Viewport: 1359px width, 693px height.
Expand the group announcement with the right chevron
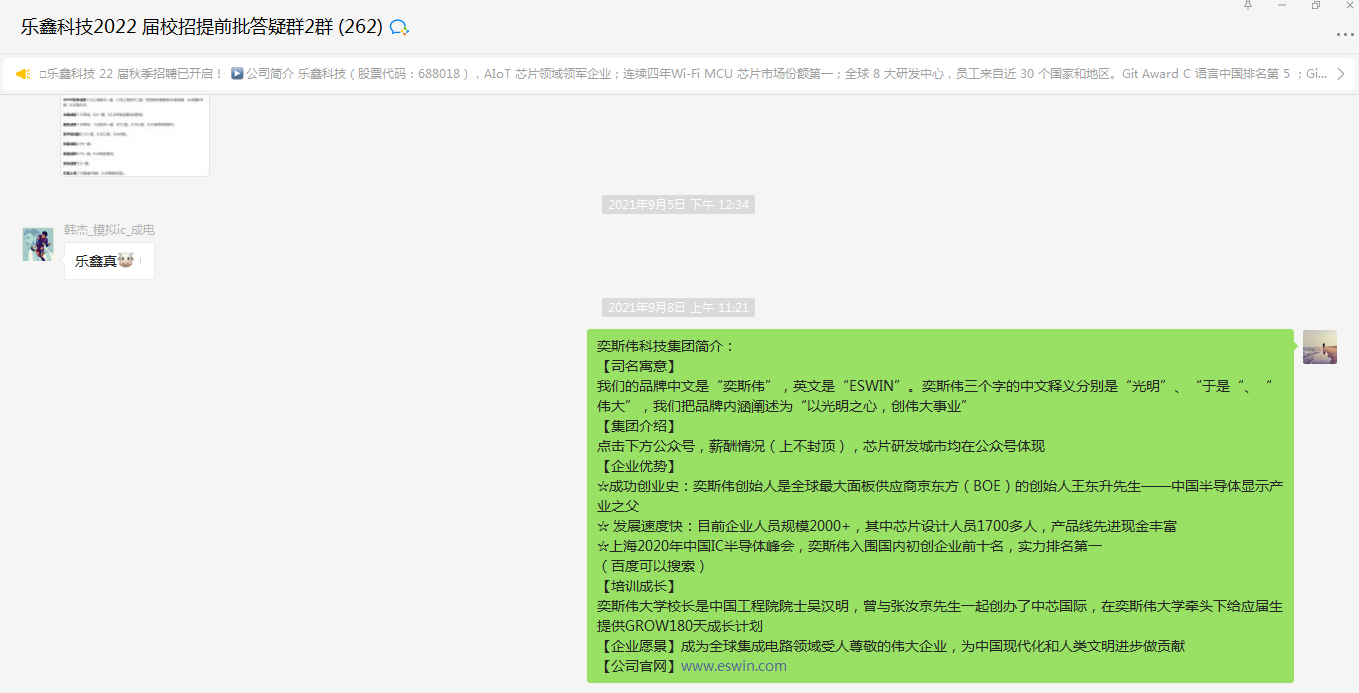1341,74
